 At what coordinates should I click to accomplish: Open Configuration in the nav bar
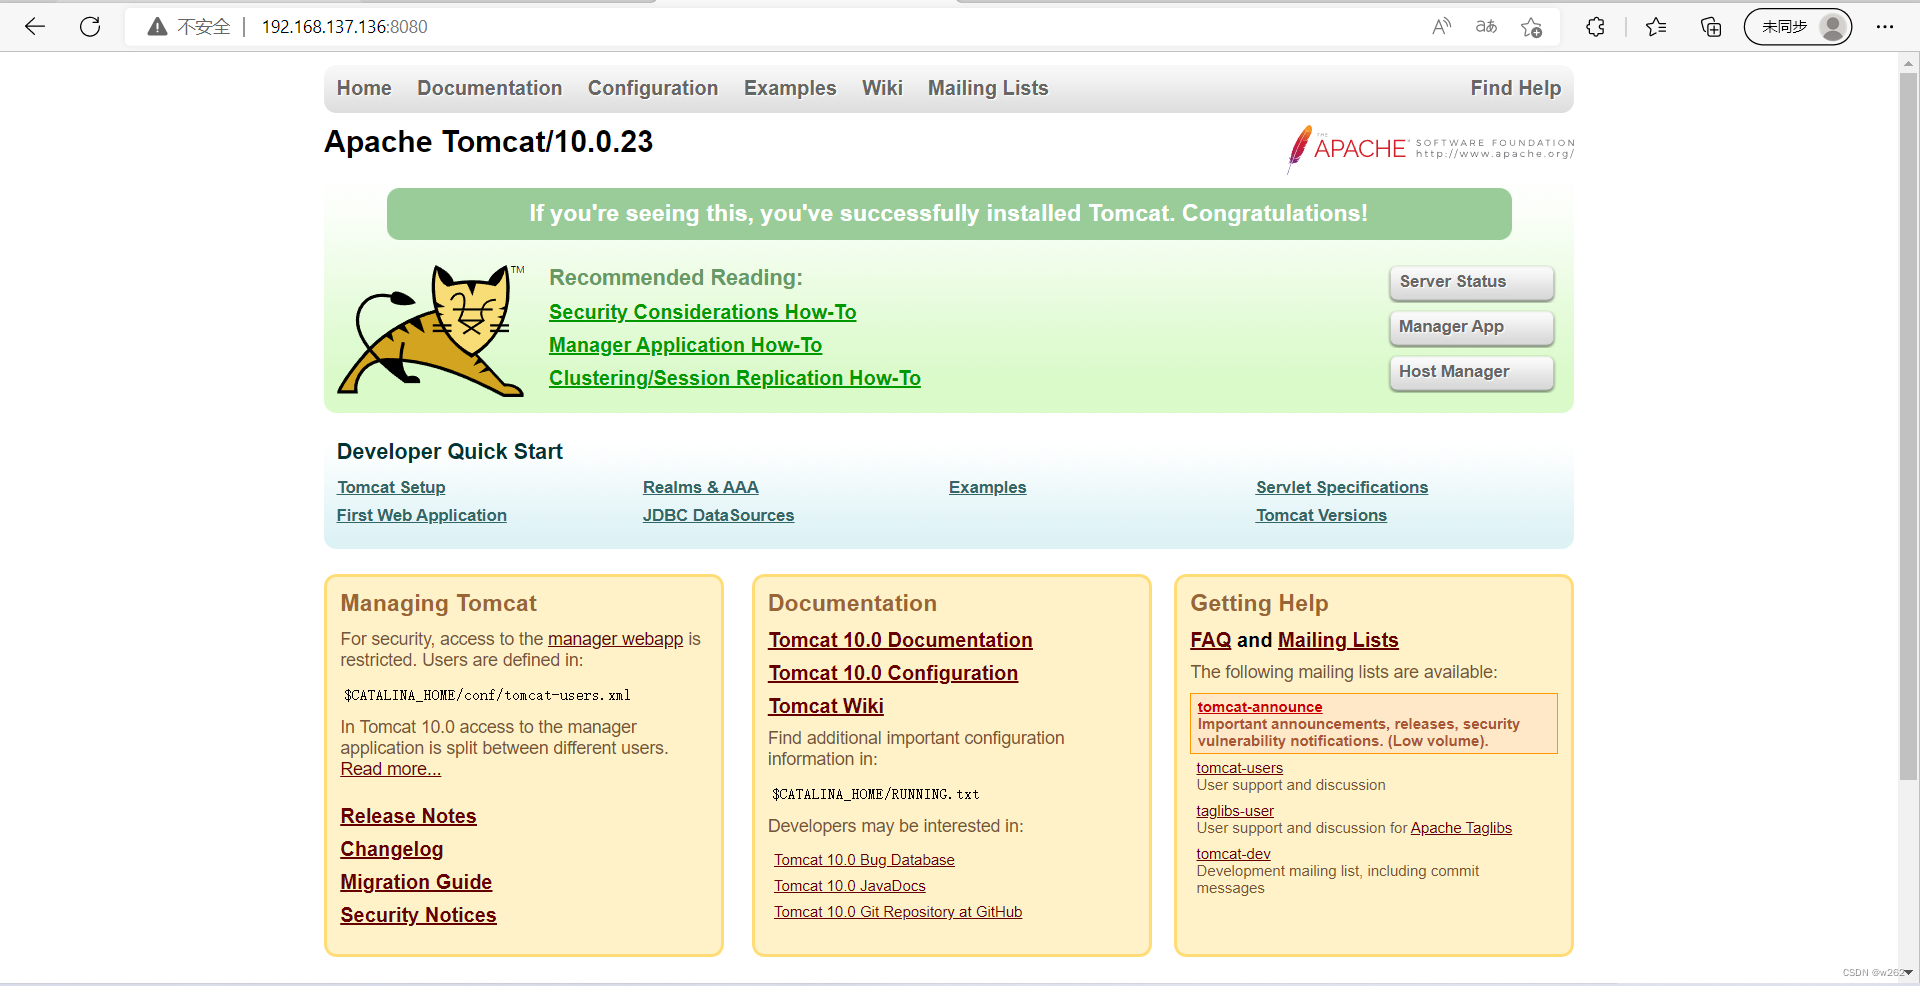tap(653, 88)
